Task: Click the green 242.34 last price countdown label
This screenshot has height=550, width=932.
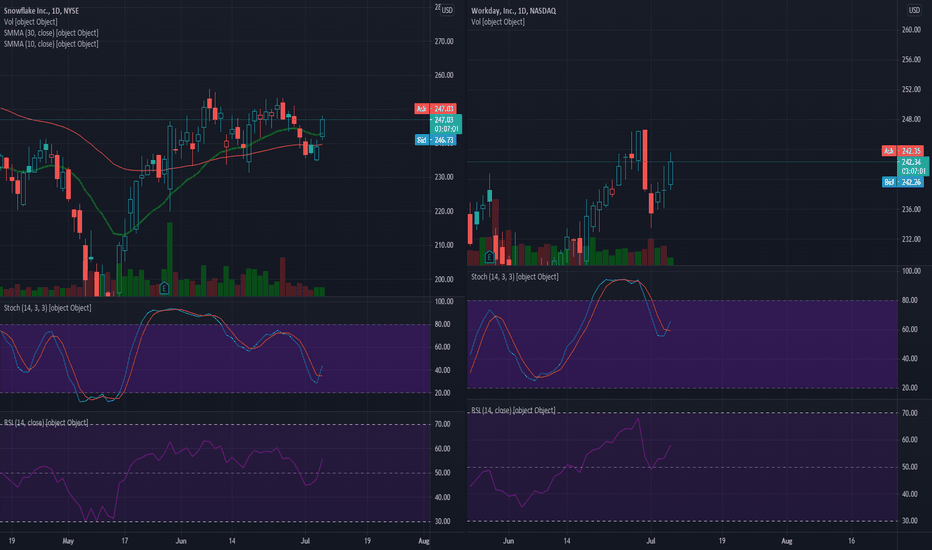Action: tap(912, 166)
